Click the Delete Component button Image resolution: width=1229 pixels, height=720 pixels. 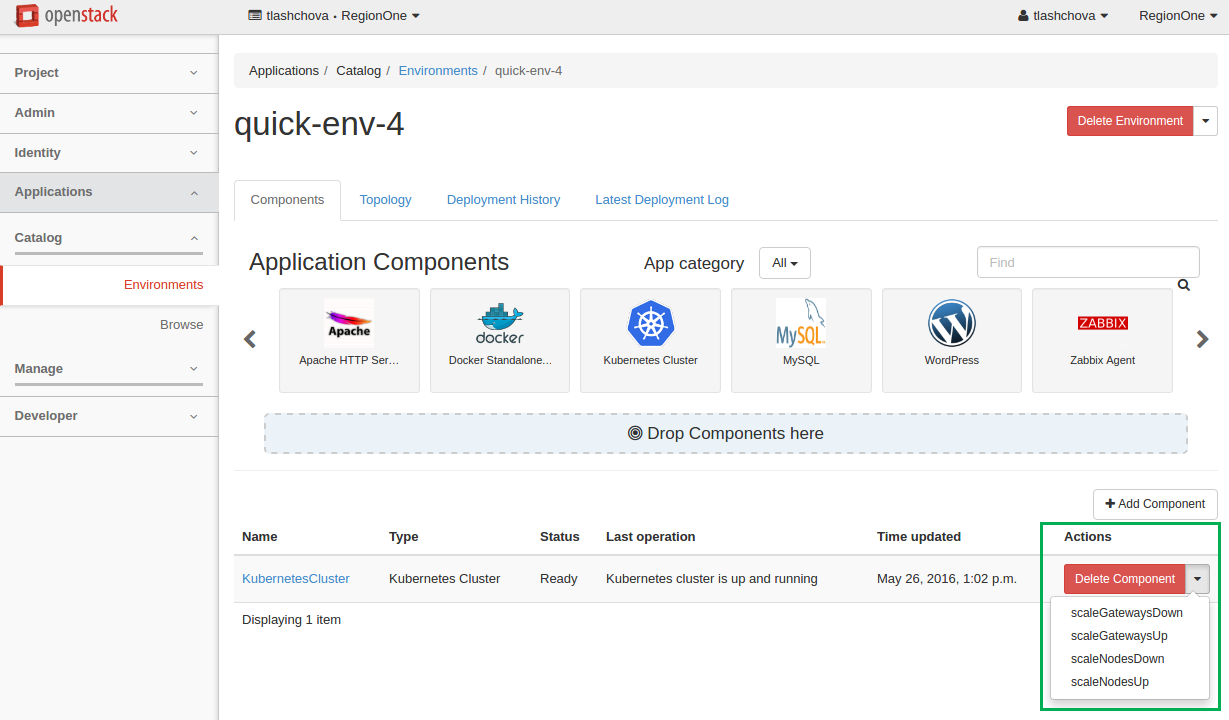[1124, 579]
